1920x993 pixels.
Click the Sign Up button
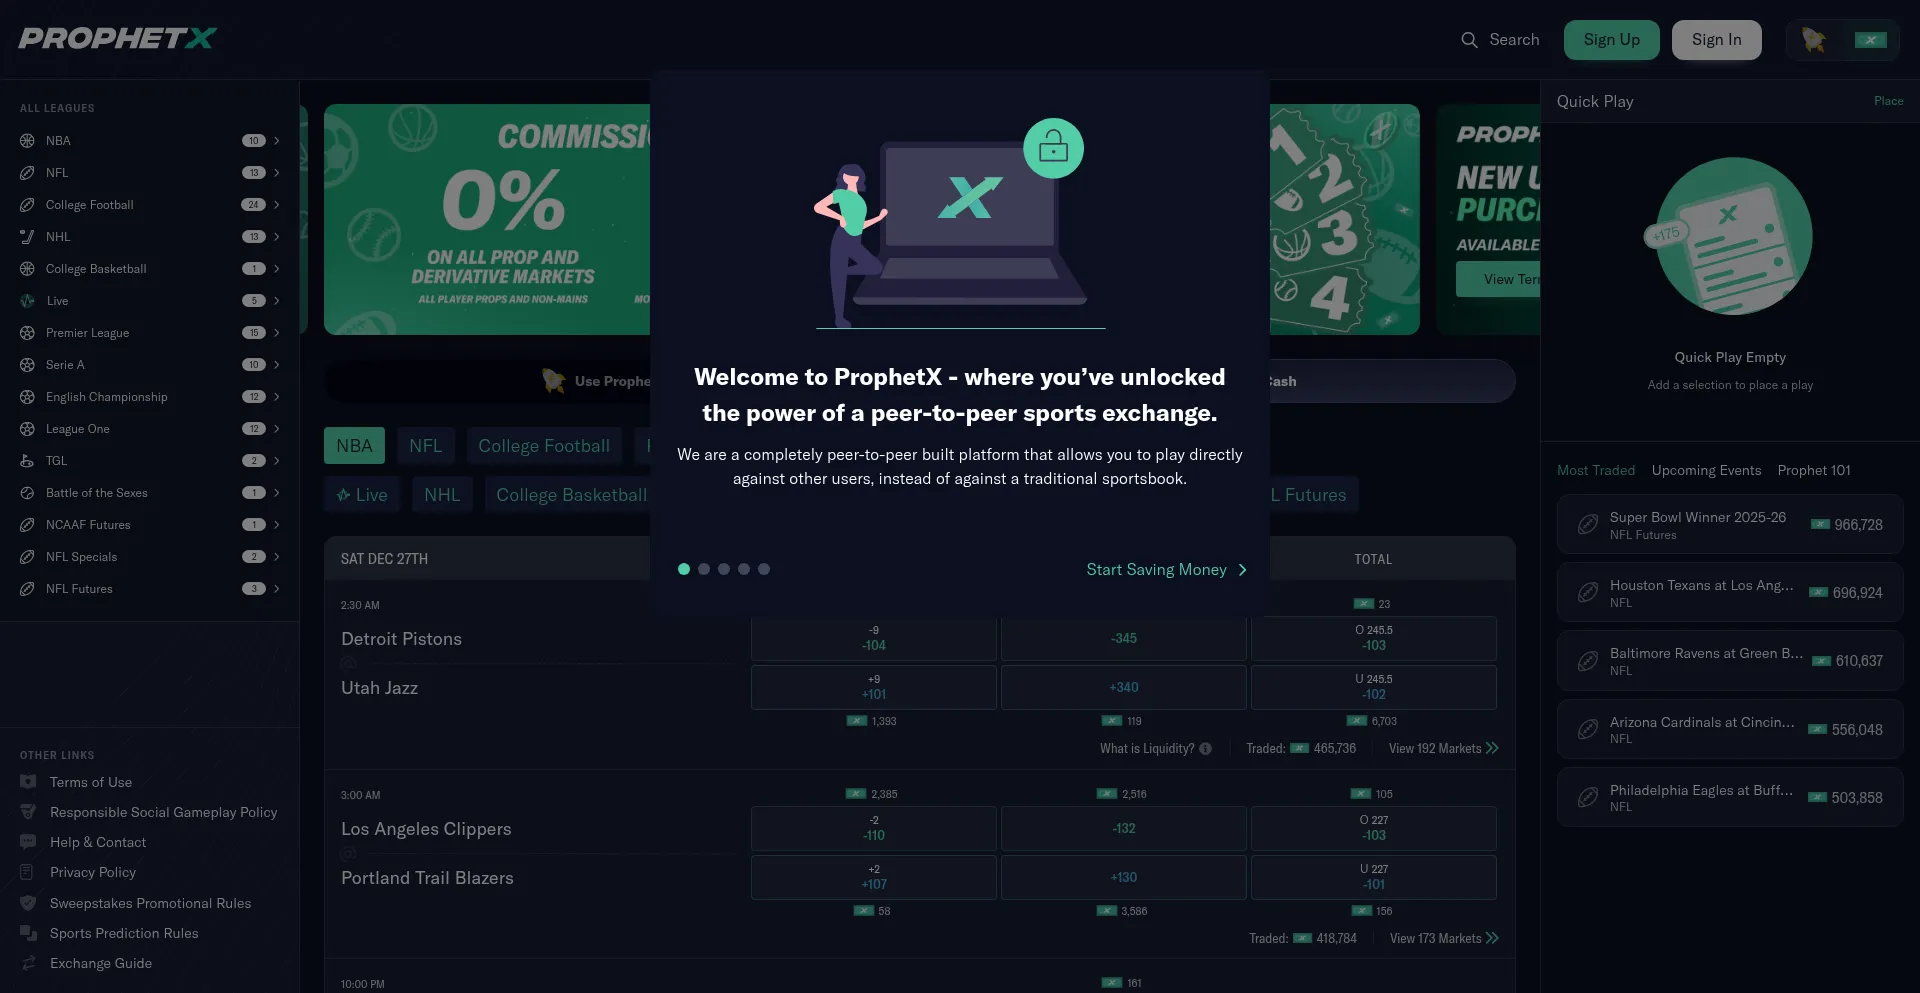click(1612, 40)
